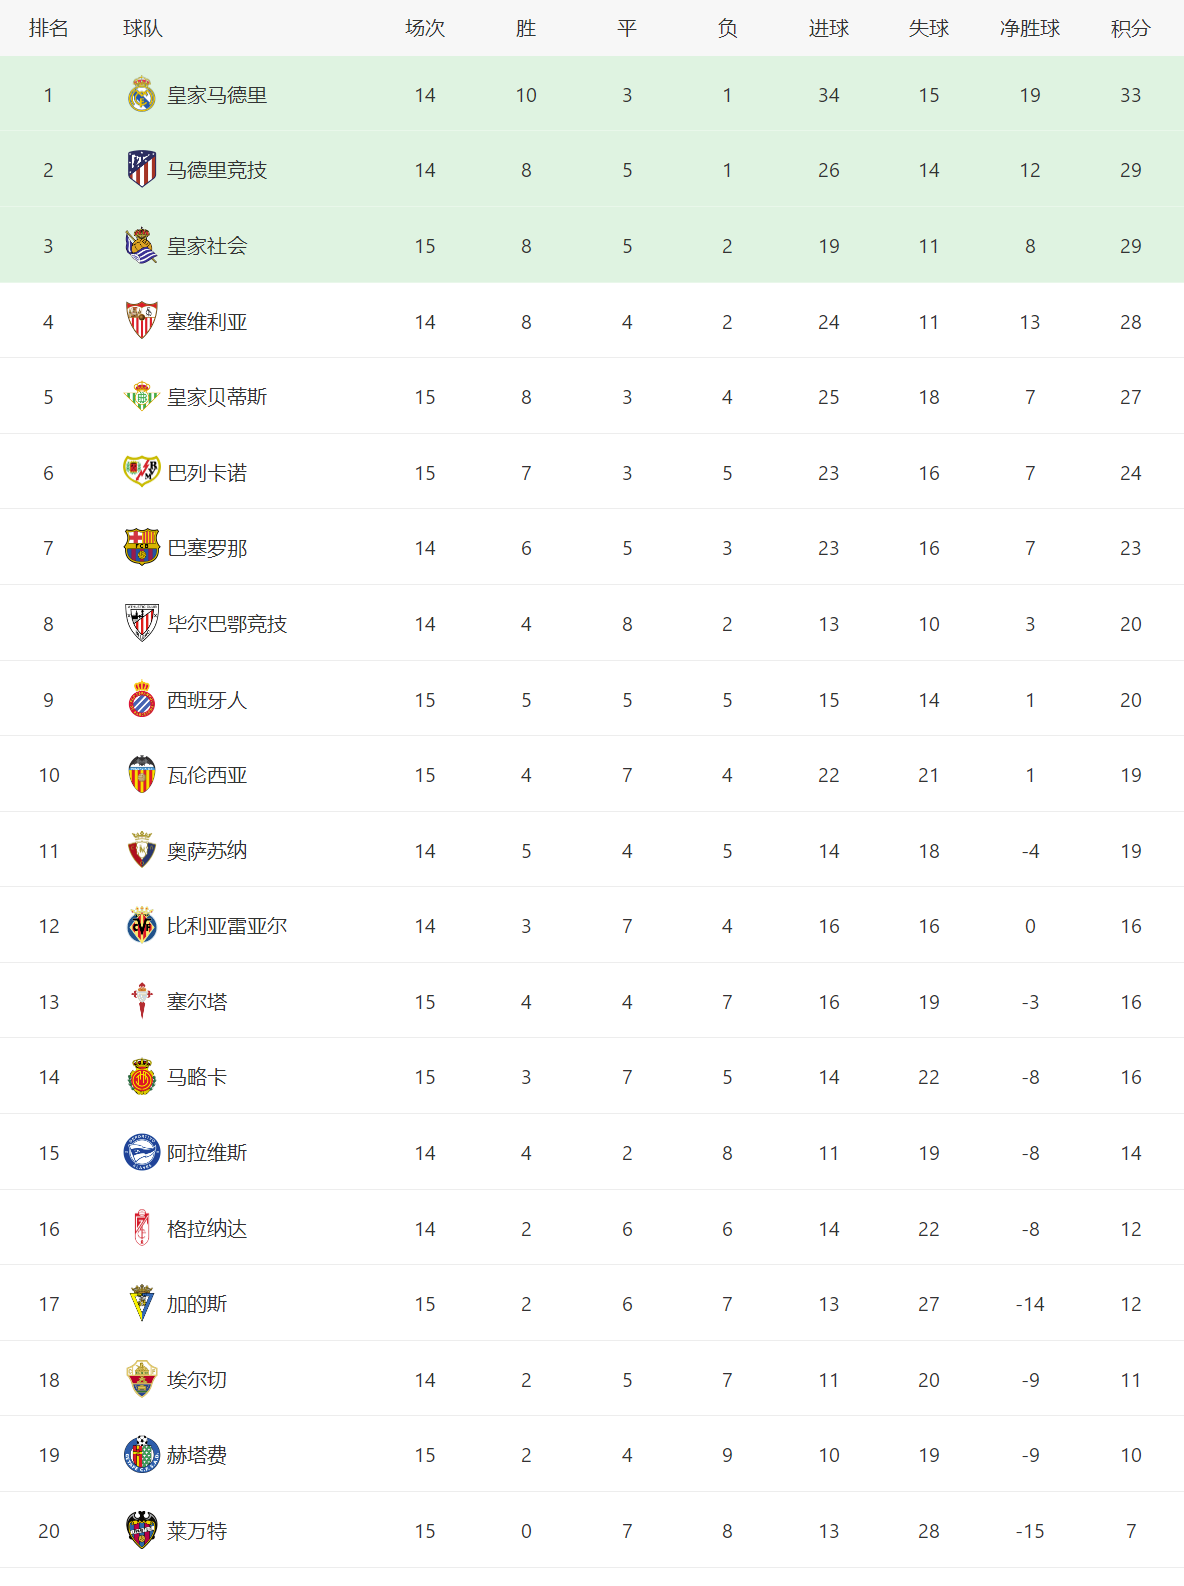Click the Villarreal yellow crest
Viewport: 1184px width, 1586px height.
point(142,926)
